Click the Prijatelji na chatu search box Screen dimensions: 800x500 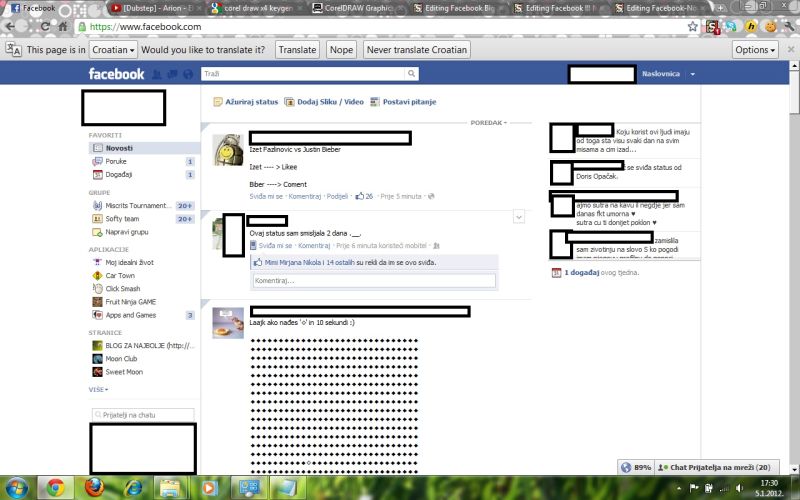(143, 415)
